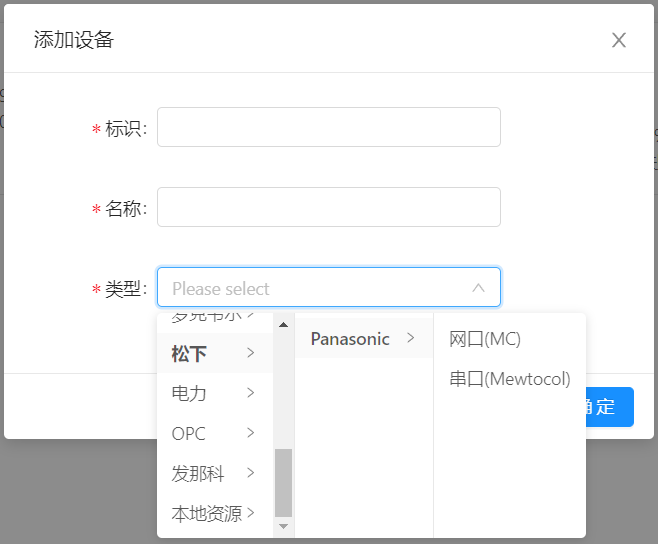Click the category list scrollbar thumb

[x=283, y=482]
